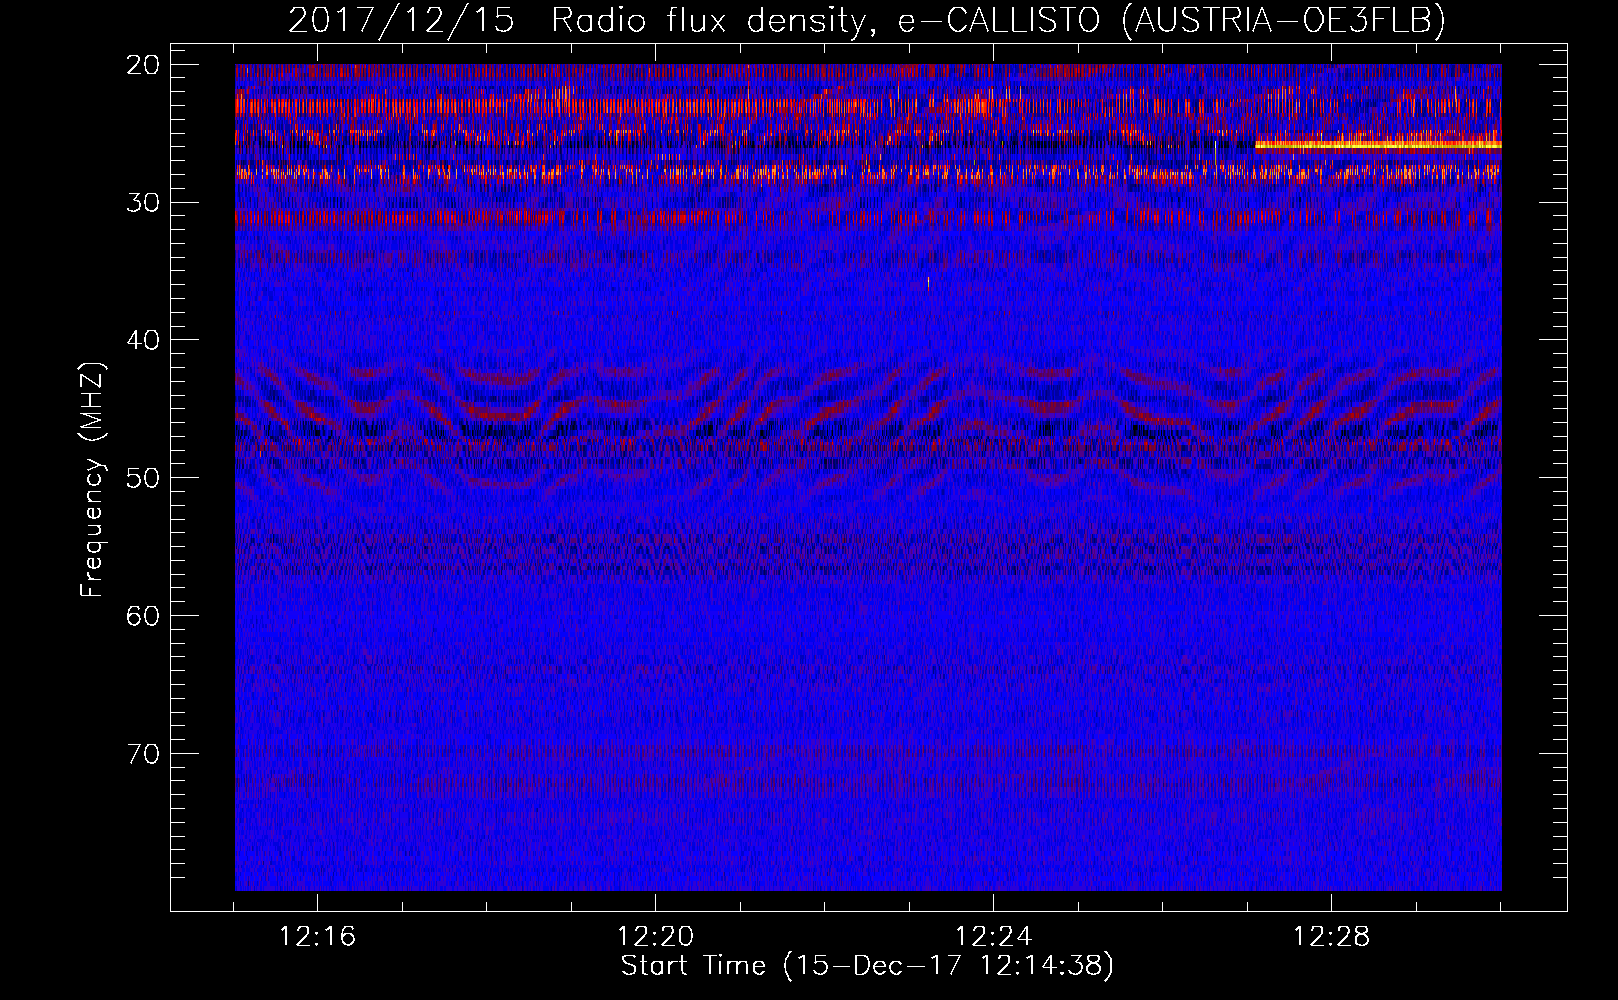The height and width of the screenshot is (1000, 1618).
Task: Click the 'Frequency (MHZ)' axis label
Action: tap(92, 480)
